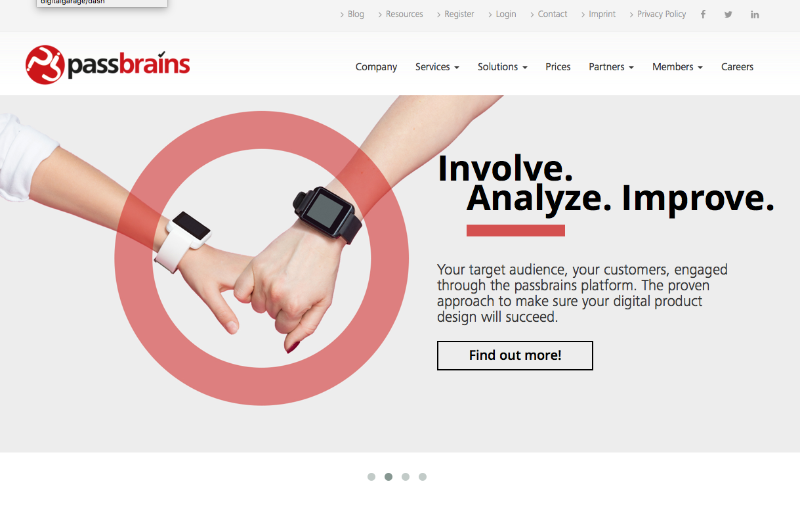Click the Find out more! button
The image size is (800, 509).
tap(515, 355)
